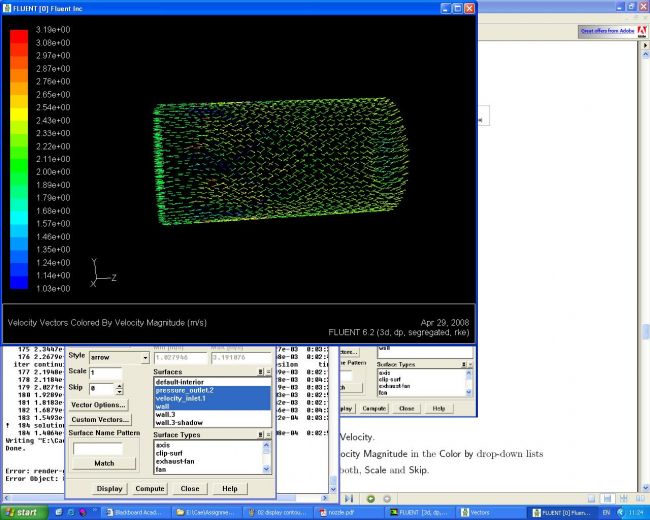Select exhaust-fan in Surface Types
Viewport: 650px width, 520px height.
pyautogui.click(x=209, y=461)
